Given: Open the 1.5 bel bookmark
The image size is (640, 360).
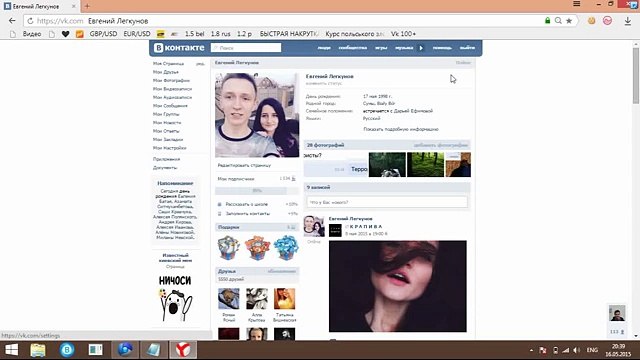Looking at the screenshot, I should pos(194,34).
